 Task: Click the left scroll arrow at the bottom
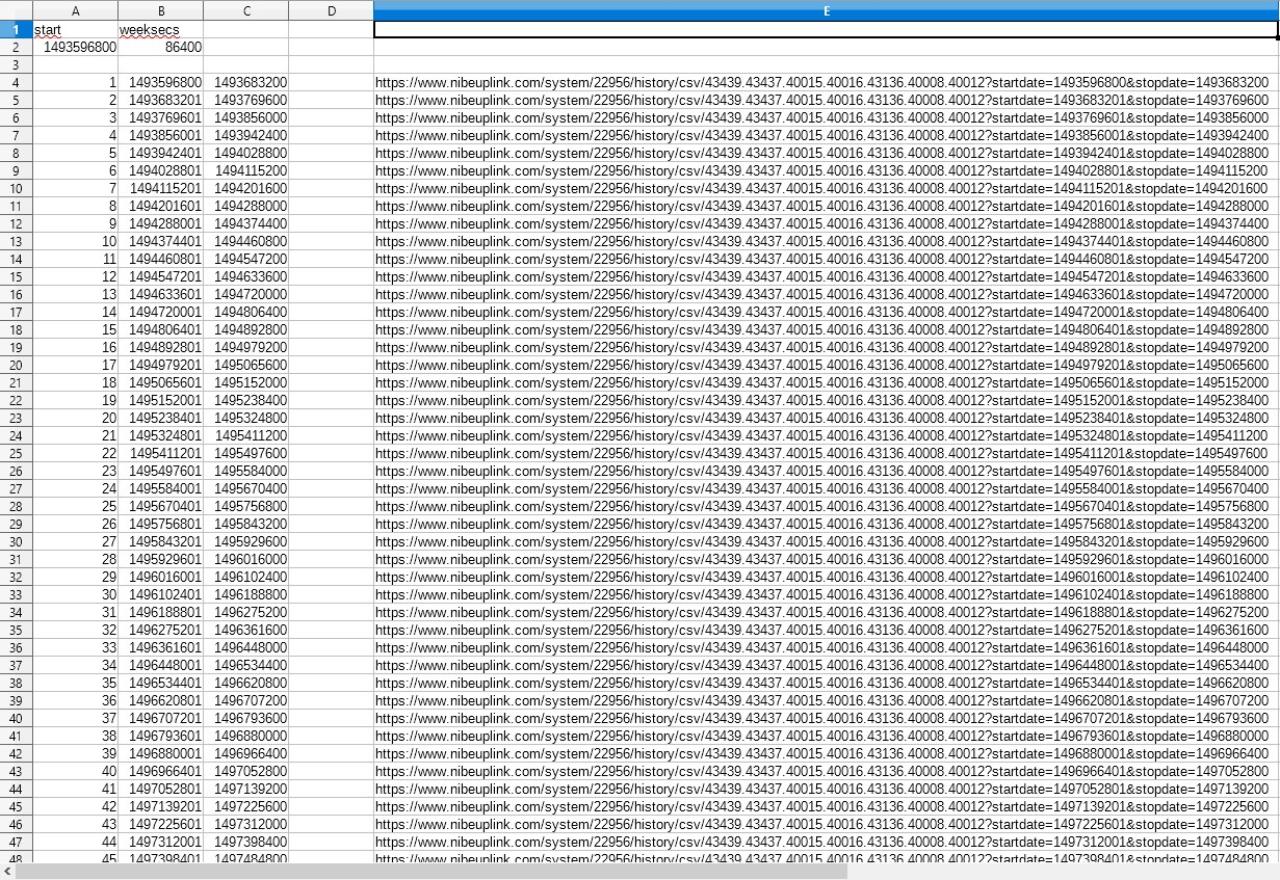pos(7,872)
